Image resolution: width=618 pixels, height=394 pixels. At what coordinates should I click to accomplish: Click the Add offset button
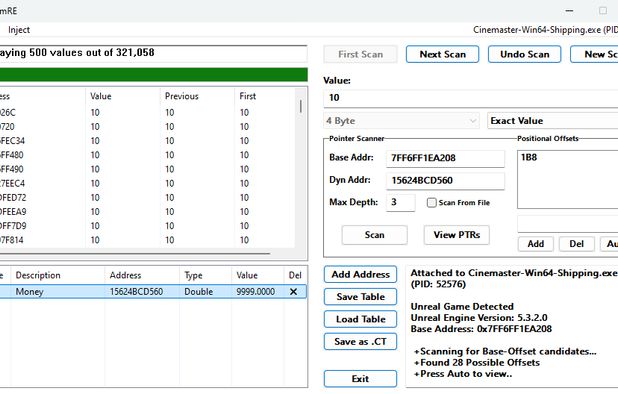coord(536,244)
